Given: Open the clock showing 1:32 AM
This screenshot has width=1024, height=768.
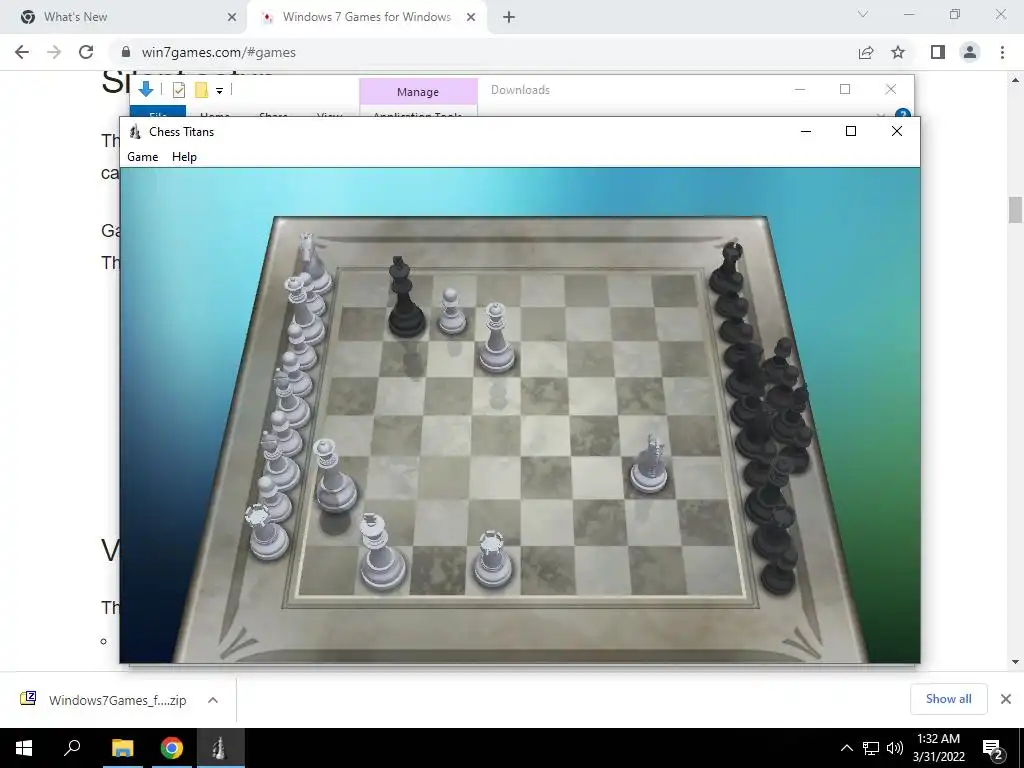Looking at the screenshot, I should pyautogui.click(x=938, y=748).
